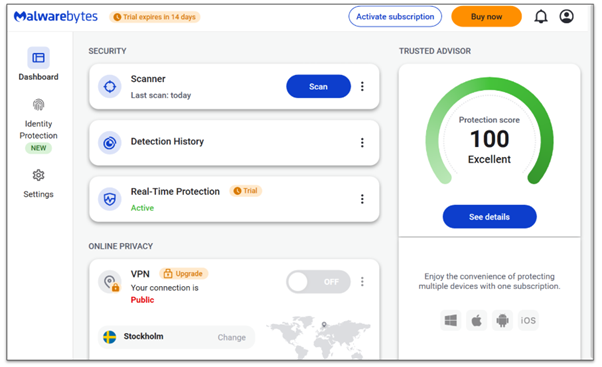Open the user account profile icon

pyautogui.click(x=566, y=17)
